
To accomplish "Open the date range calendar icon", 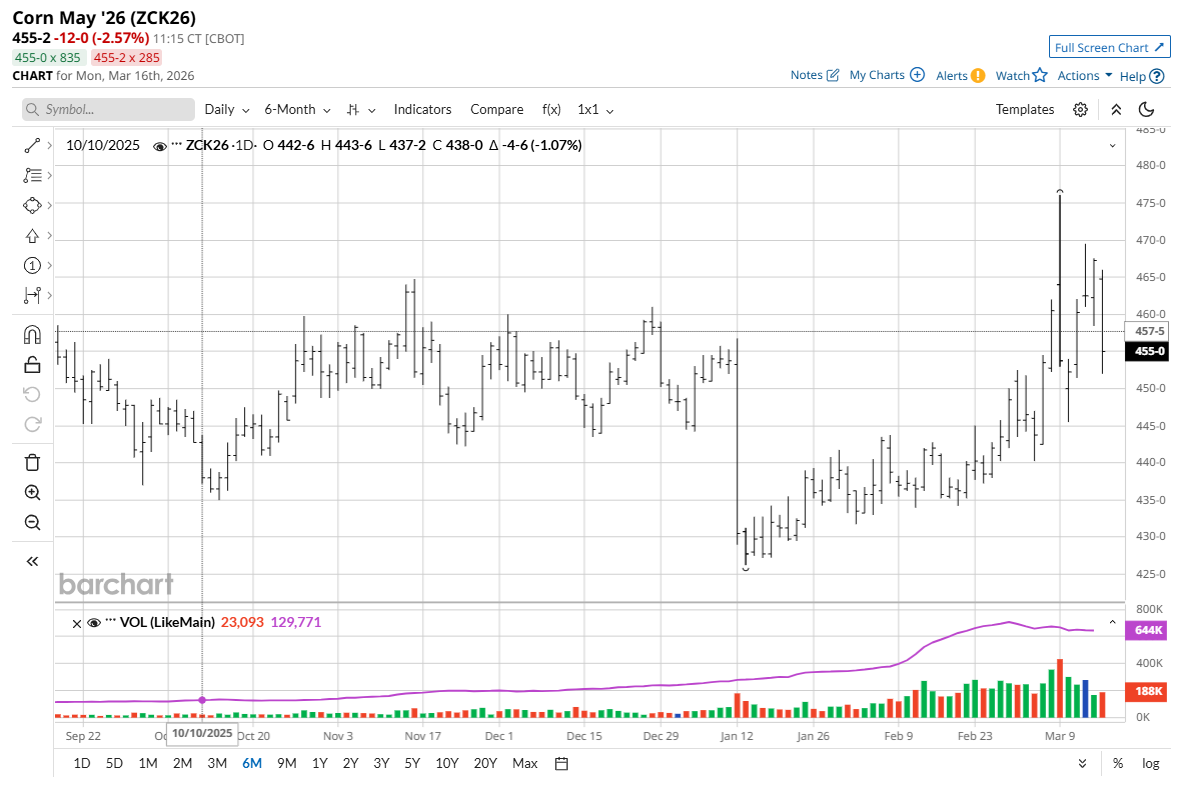I will coord(562,764).
